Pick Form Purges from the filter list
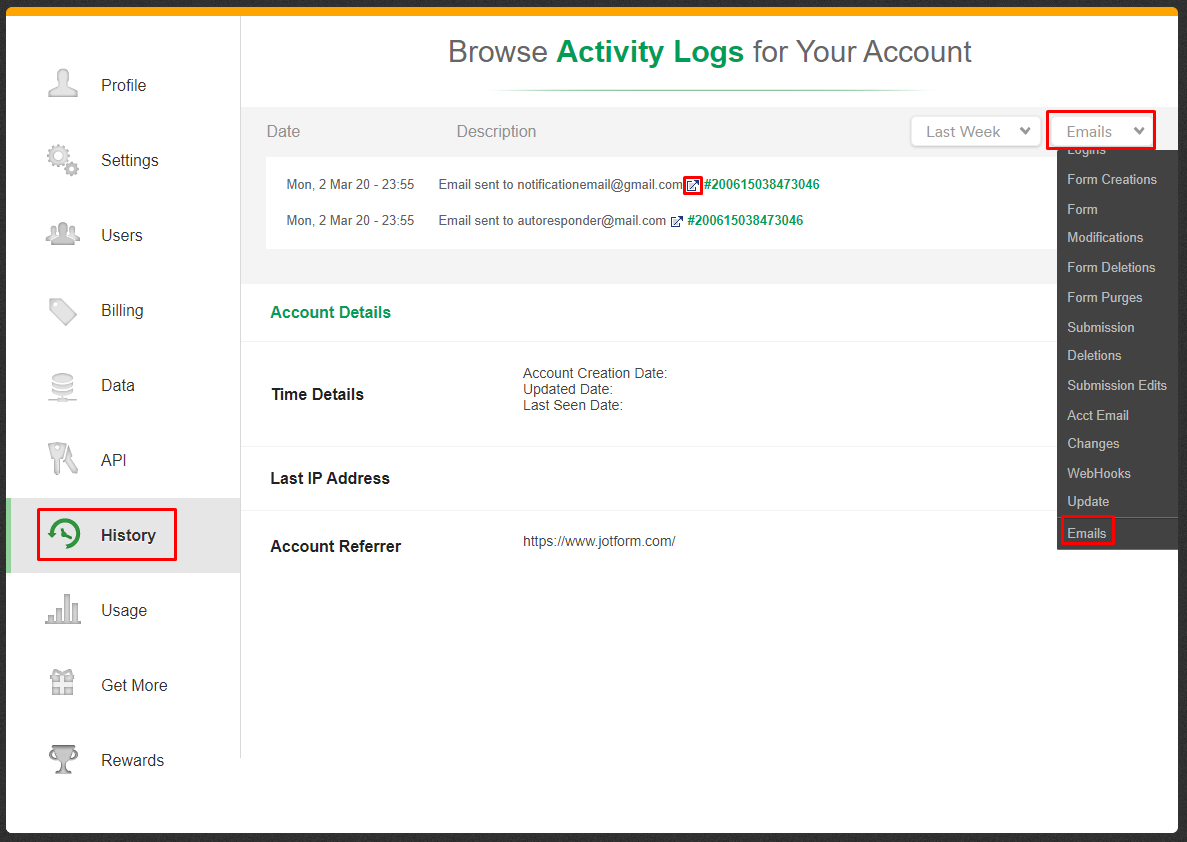The width and height of the screenshot is (1187, 842). pyautogui.click(x=1104, y=298)
